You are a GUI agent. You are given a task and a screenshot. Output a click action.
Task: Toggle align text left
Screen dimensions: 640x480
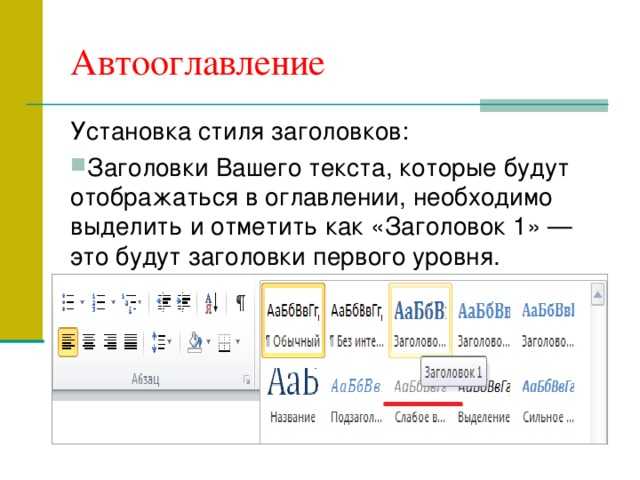point(68,342)
